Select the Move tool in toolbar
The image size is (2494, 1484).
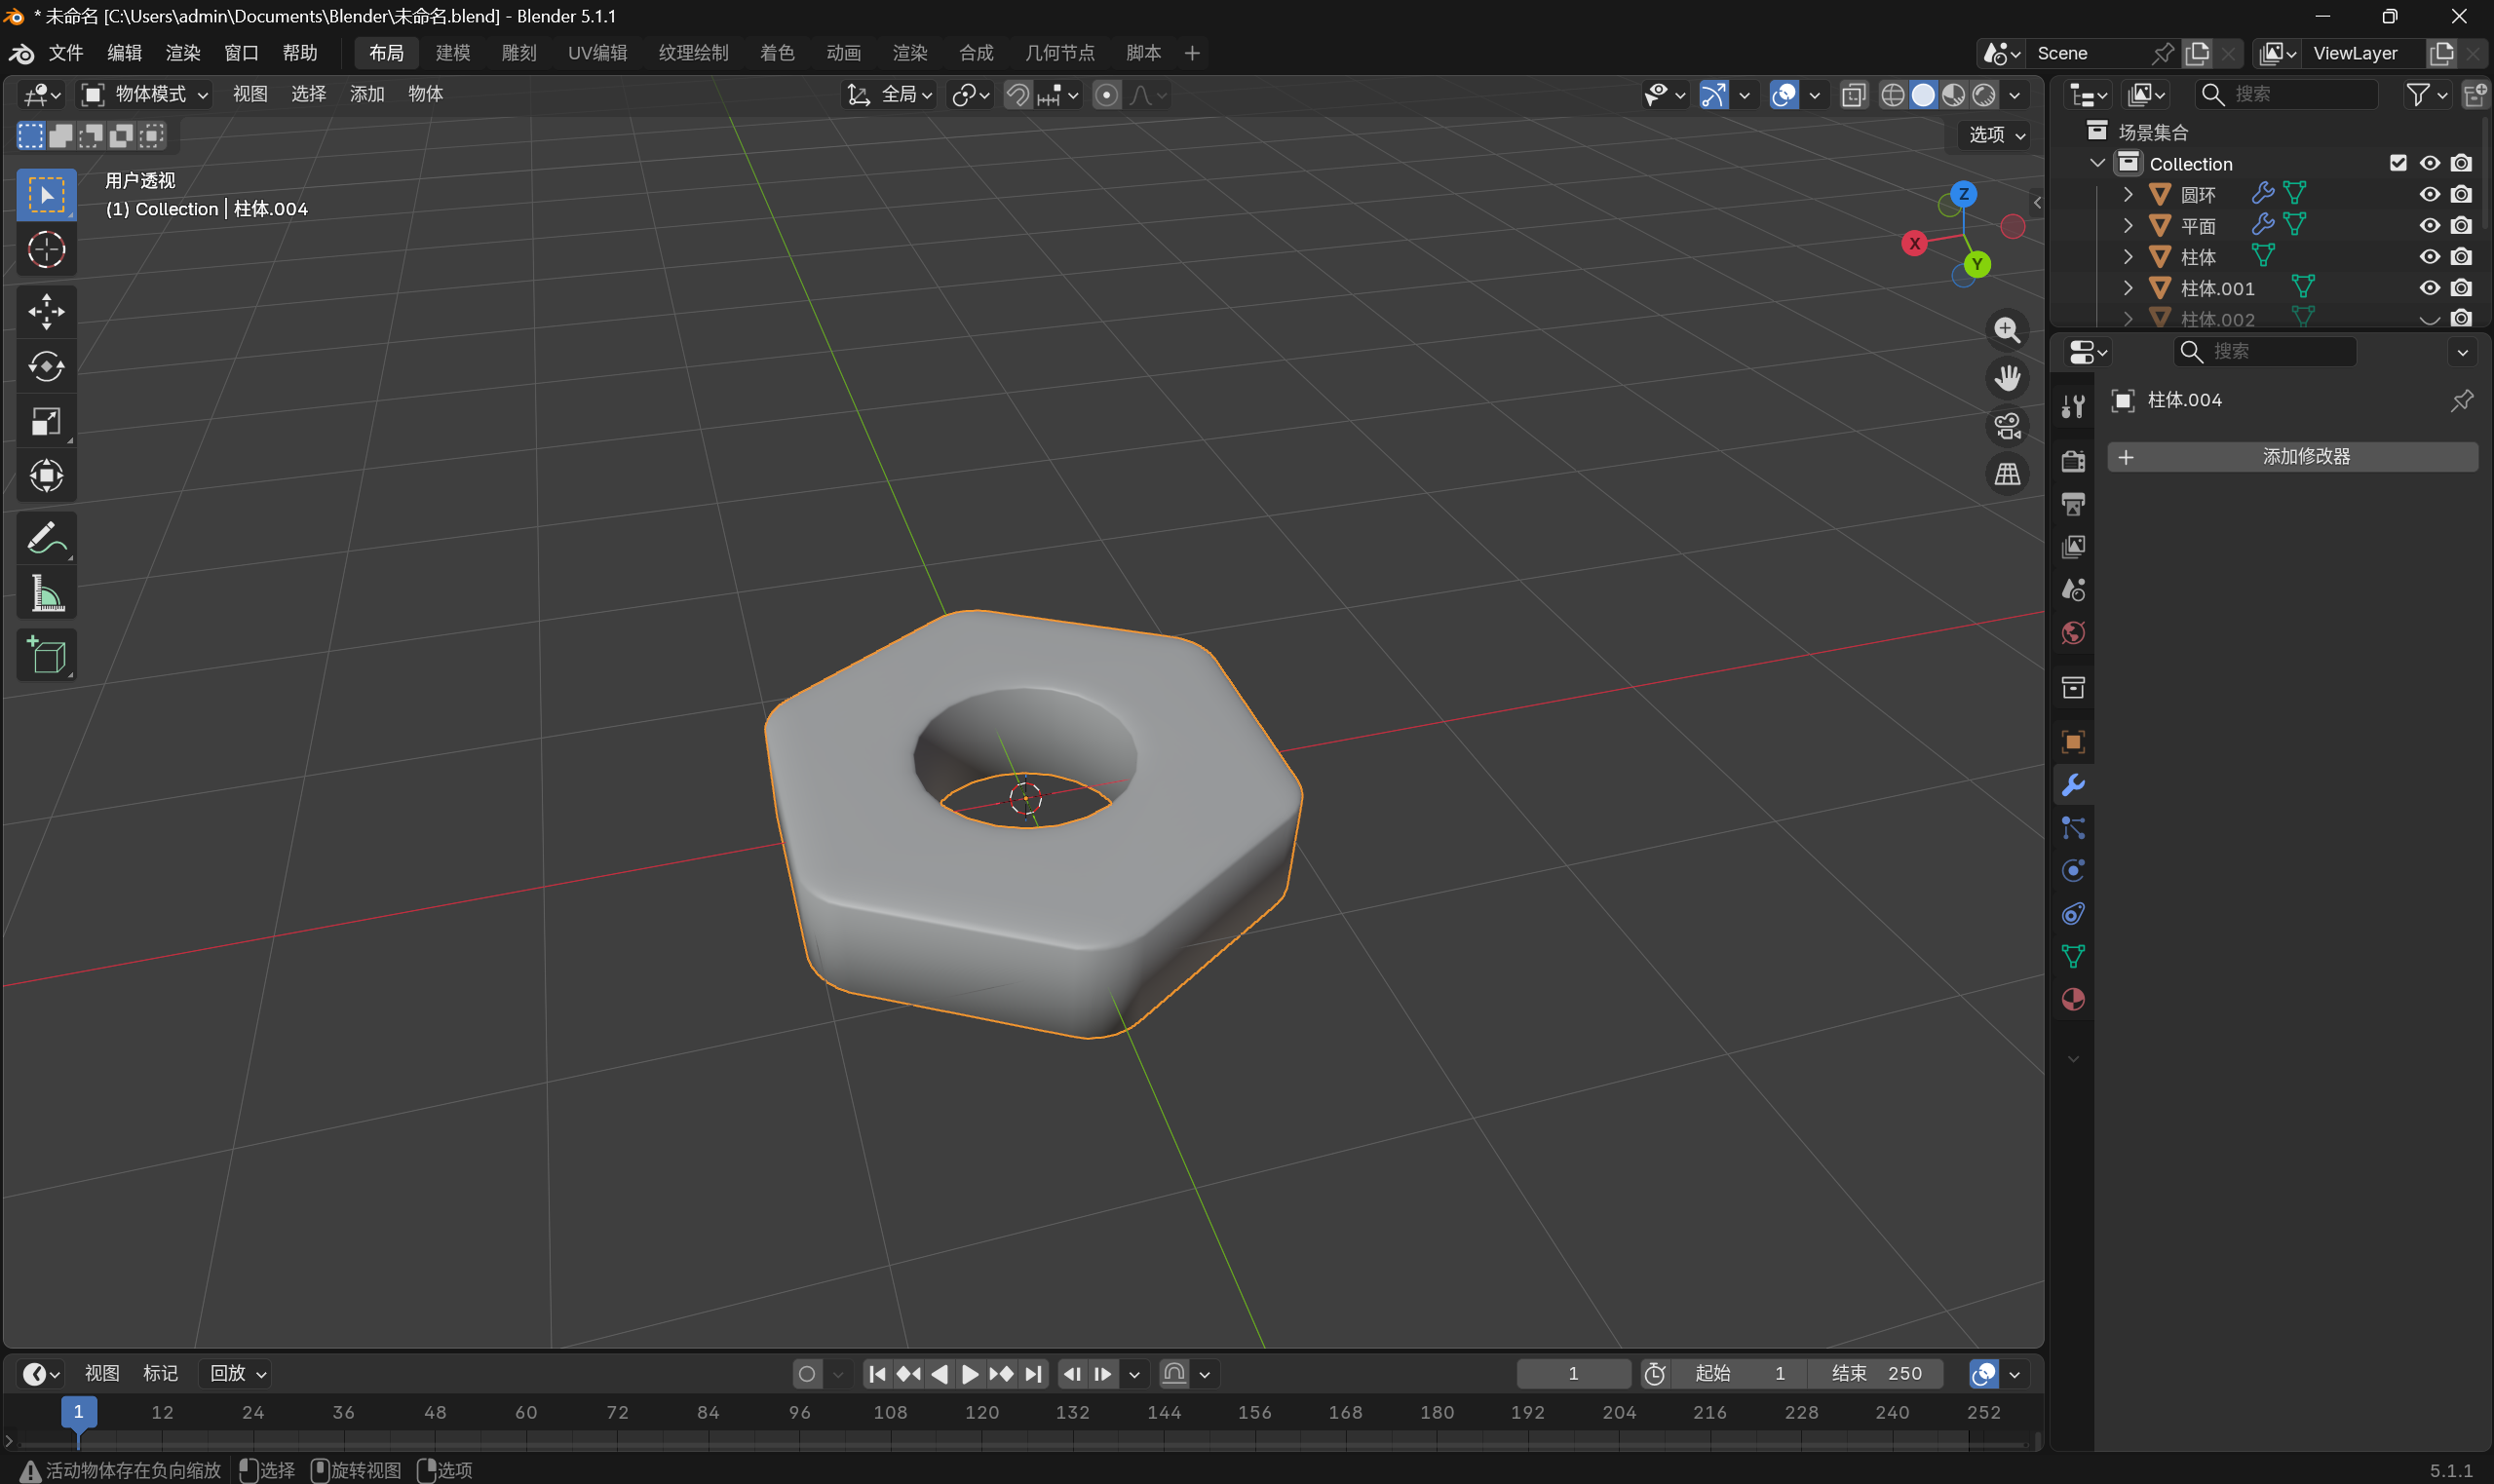click(46, 311)
